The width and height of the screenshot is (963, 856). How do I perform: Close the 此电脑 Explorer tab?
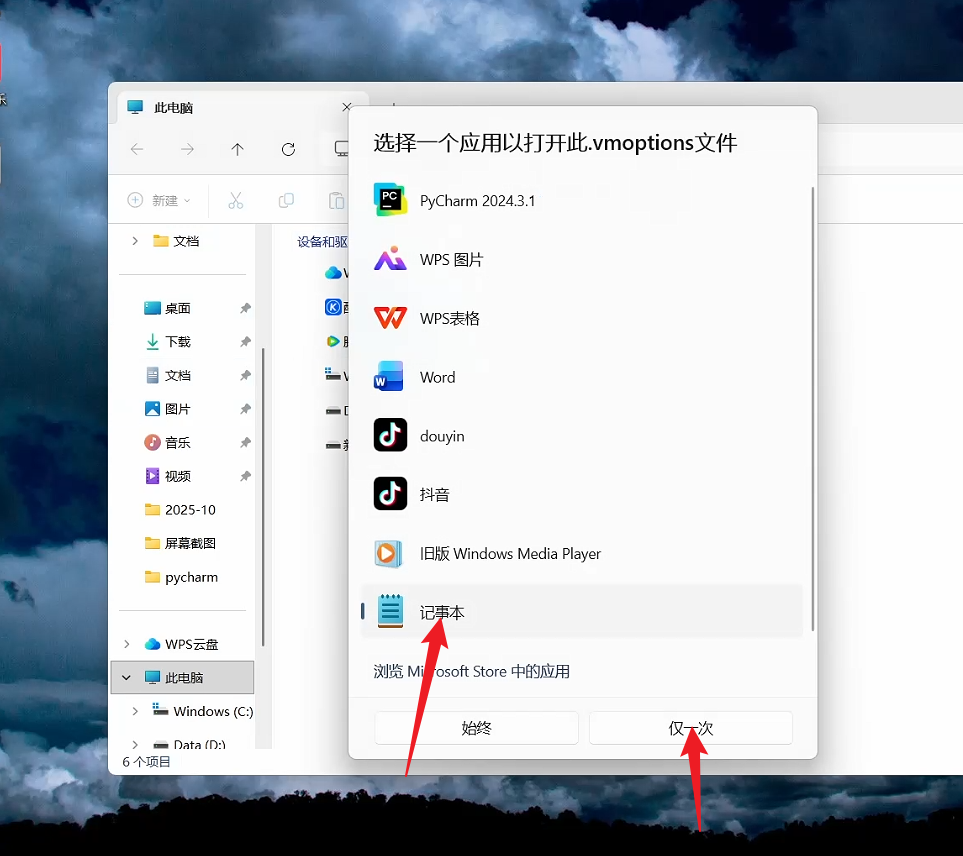[x=346, y=107]
